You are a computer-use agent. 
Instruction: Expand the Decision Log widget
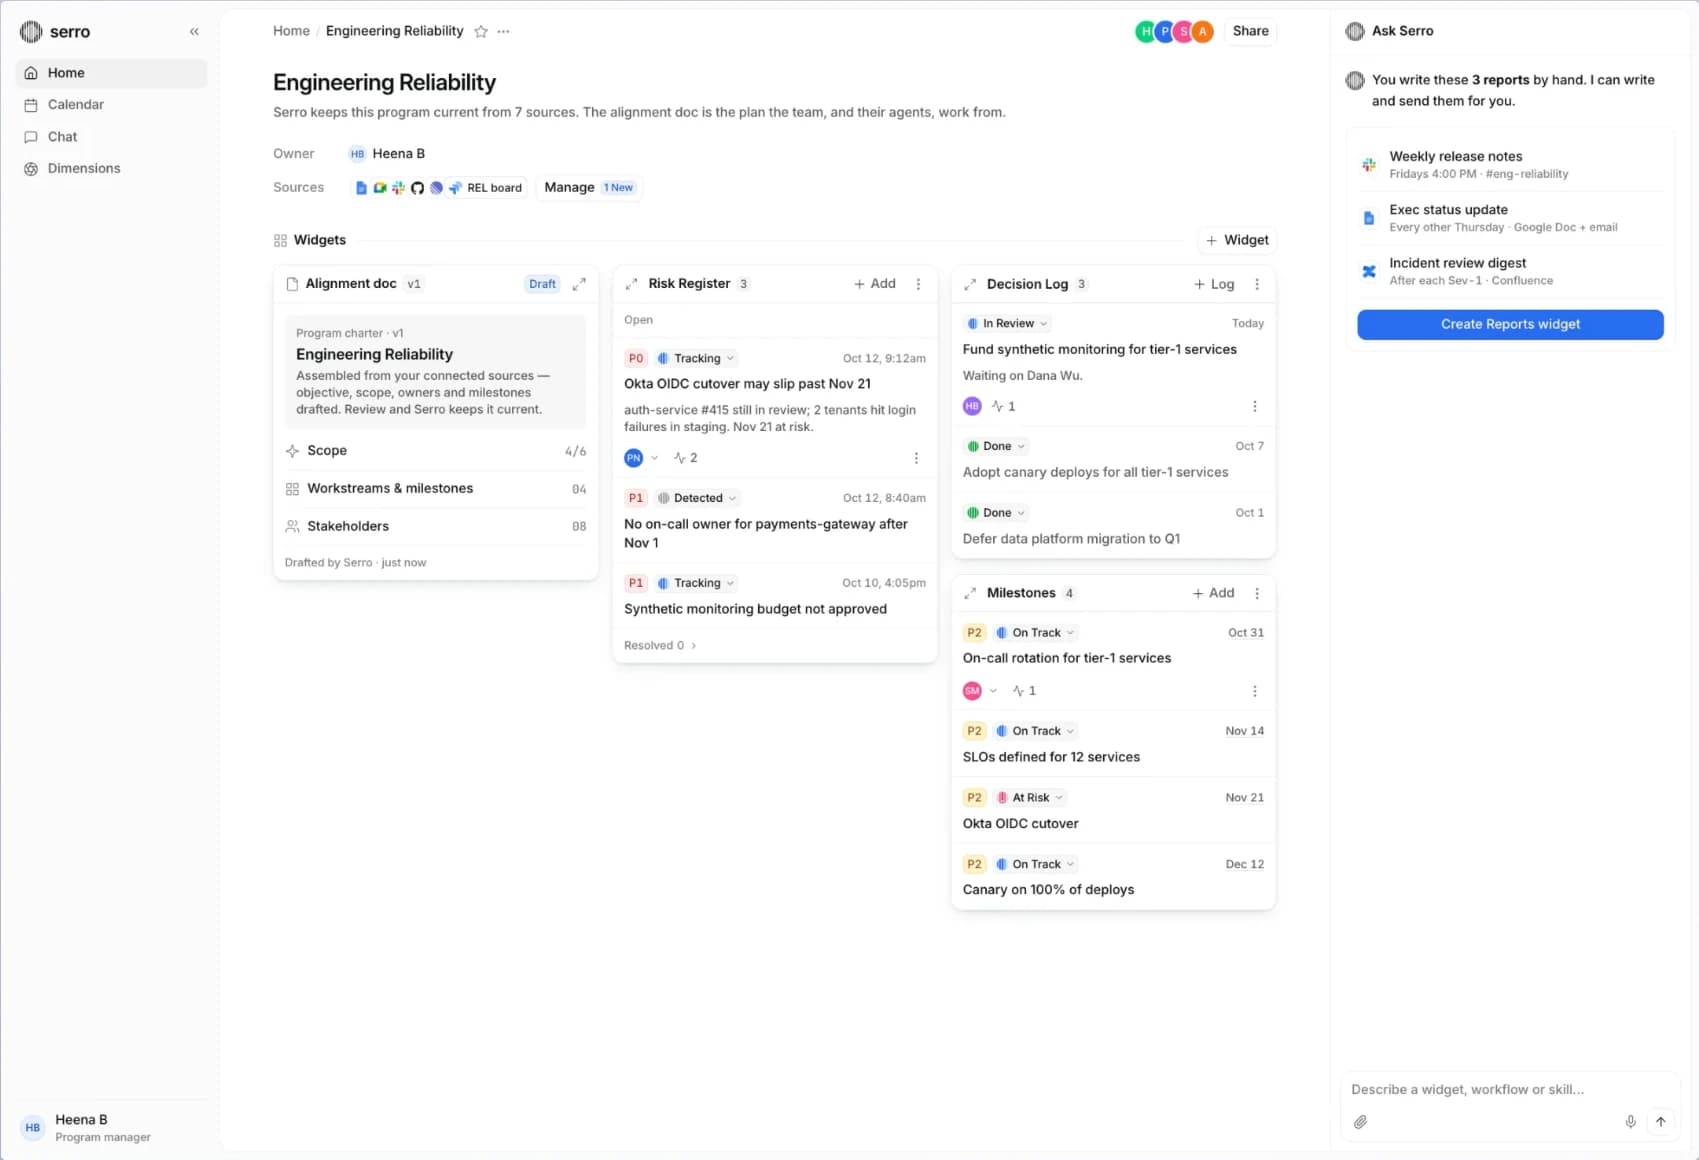pyautogui.click(x=970, y=285)
